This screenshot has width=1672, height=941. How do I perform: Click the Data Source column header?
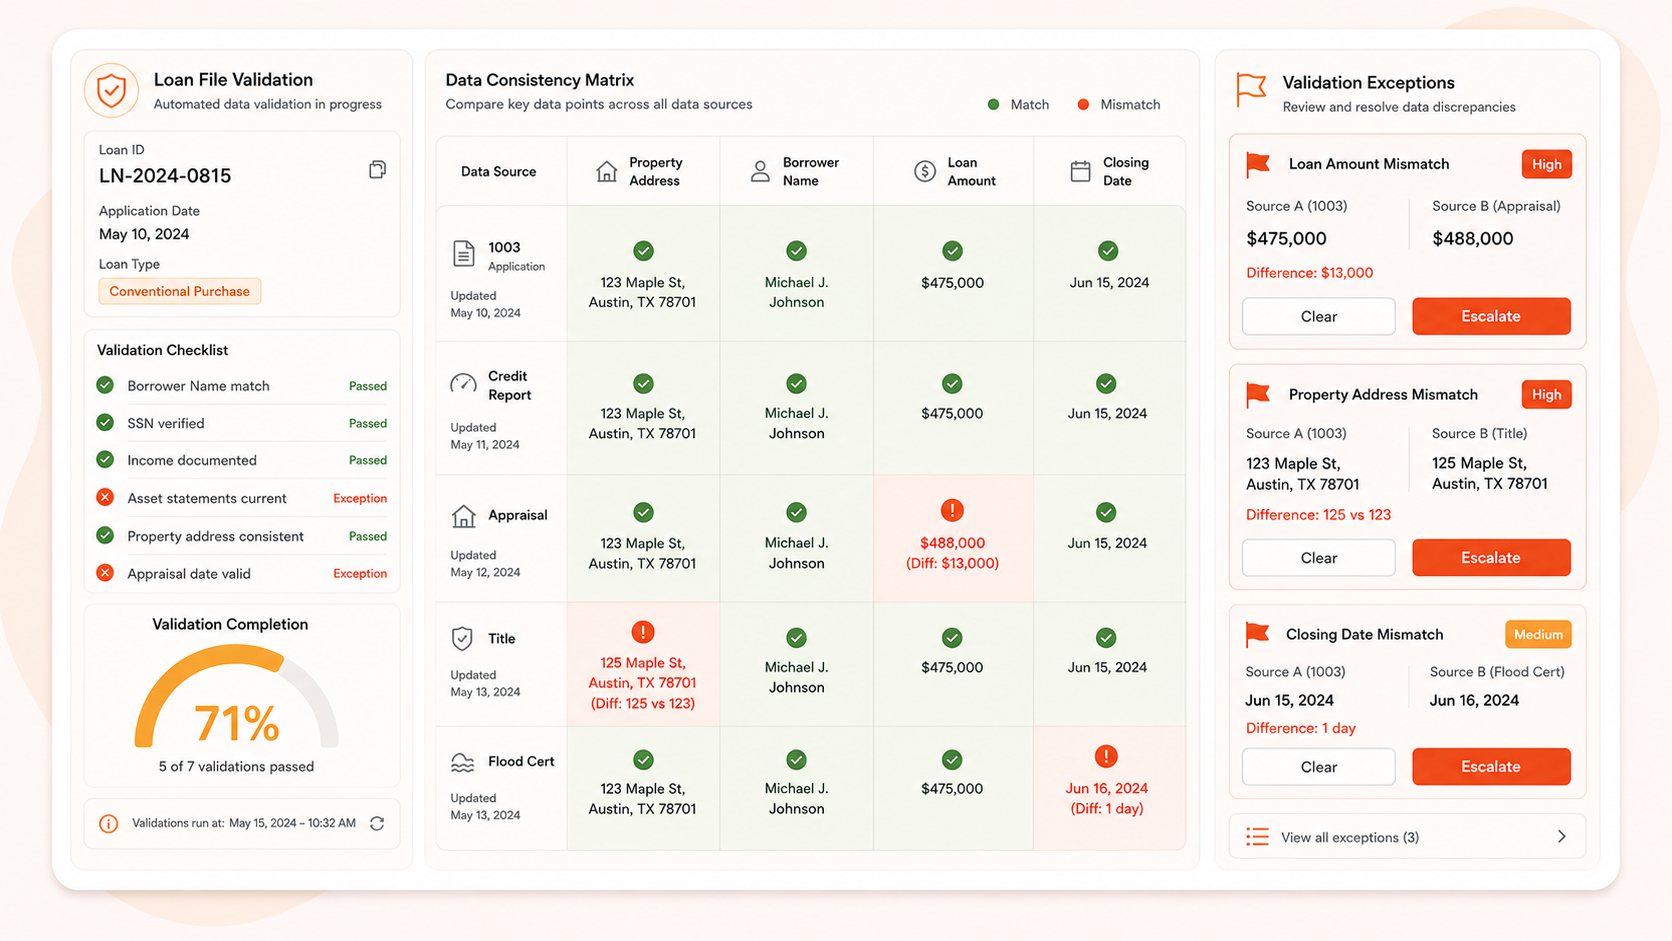pos(498,172)
